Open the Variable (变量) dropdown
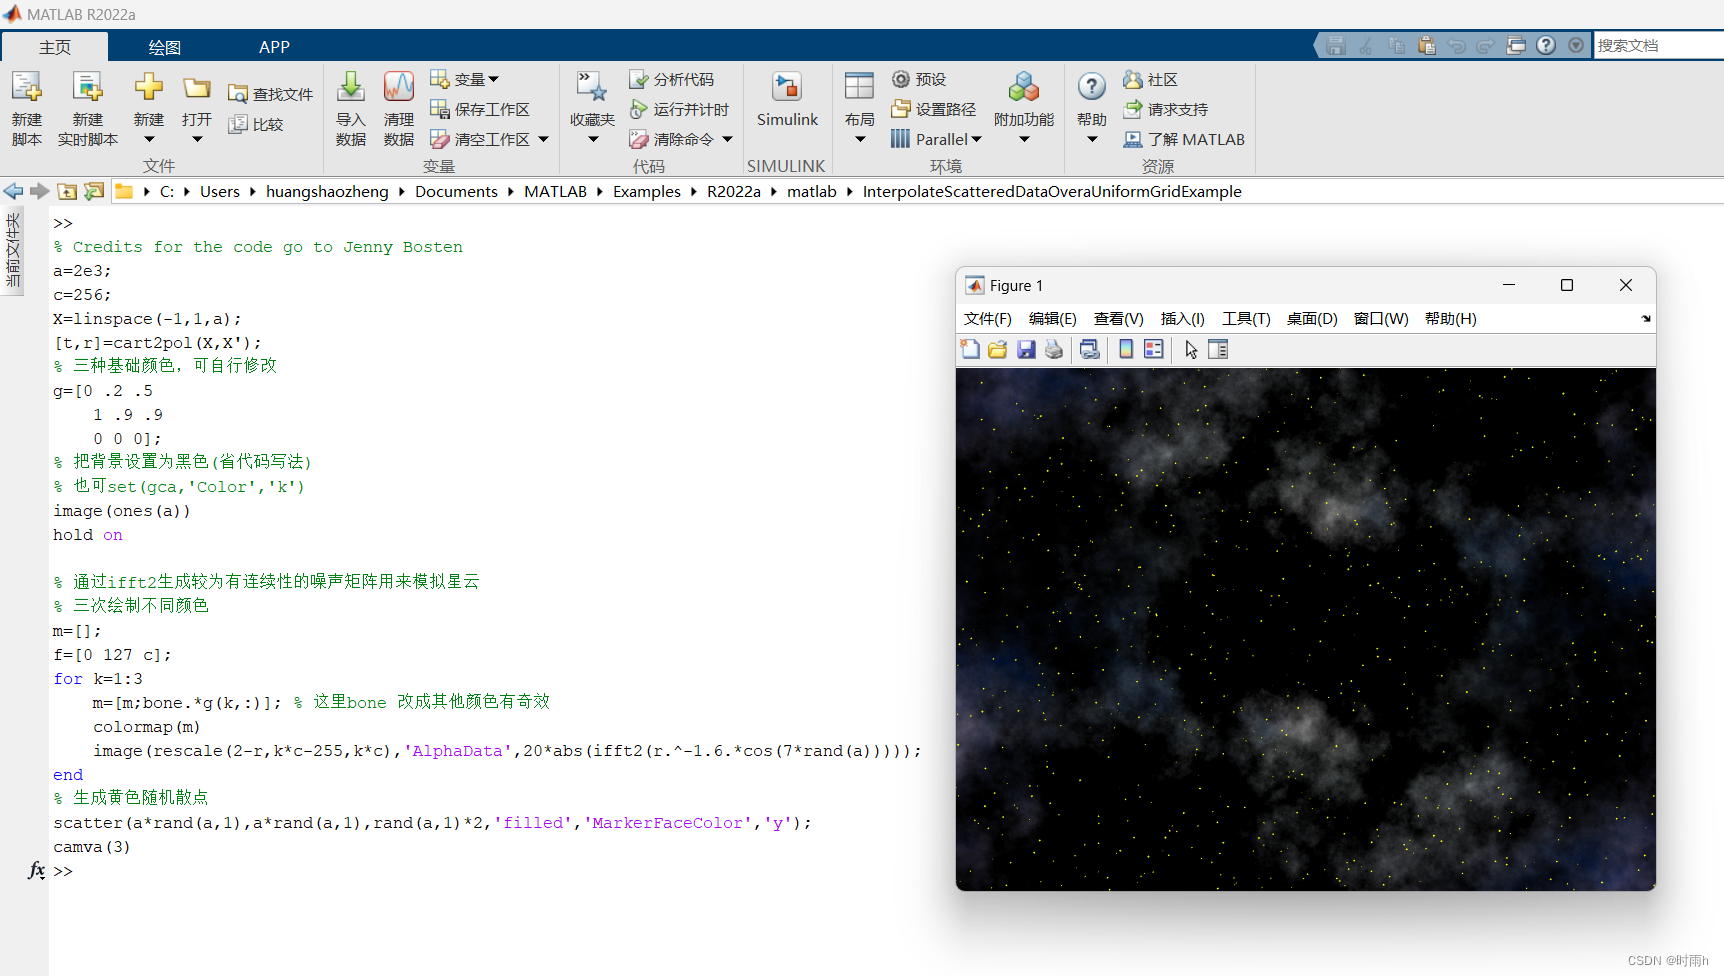 click(x=465, y=79)
